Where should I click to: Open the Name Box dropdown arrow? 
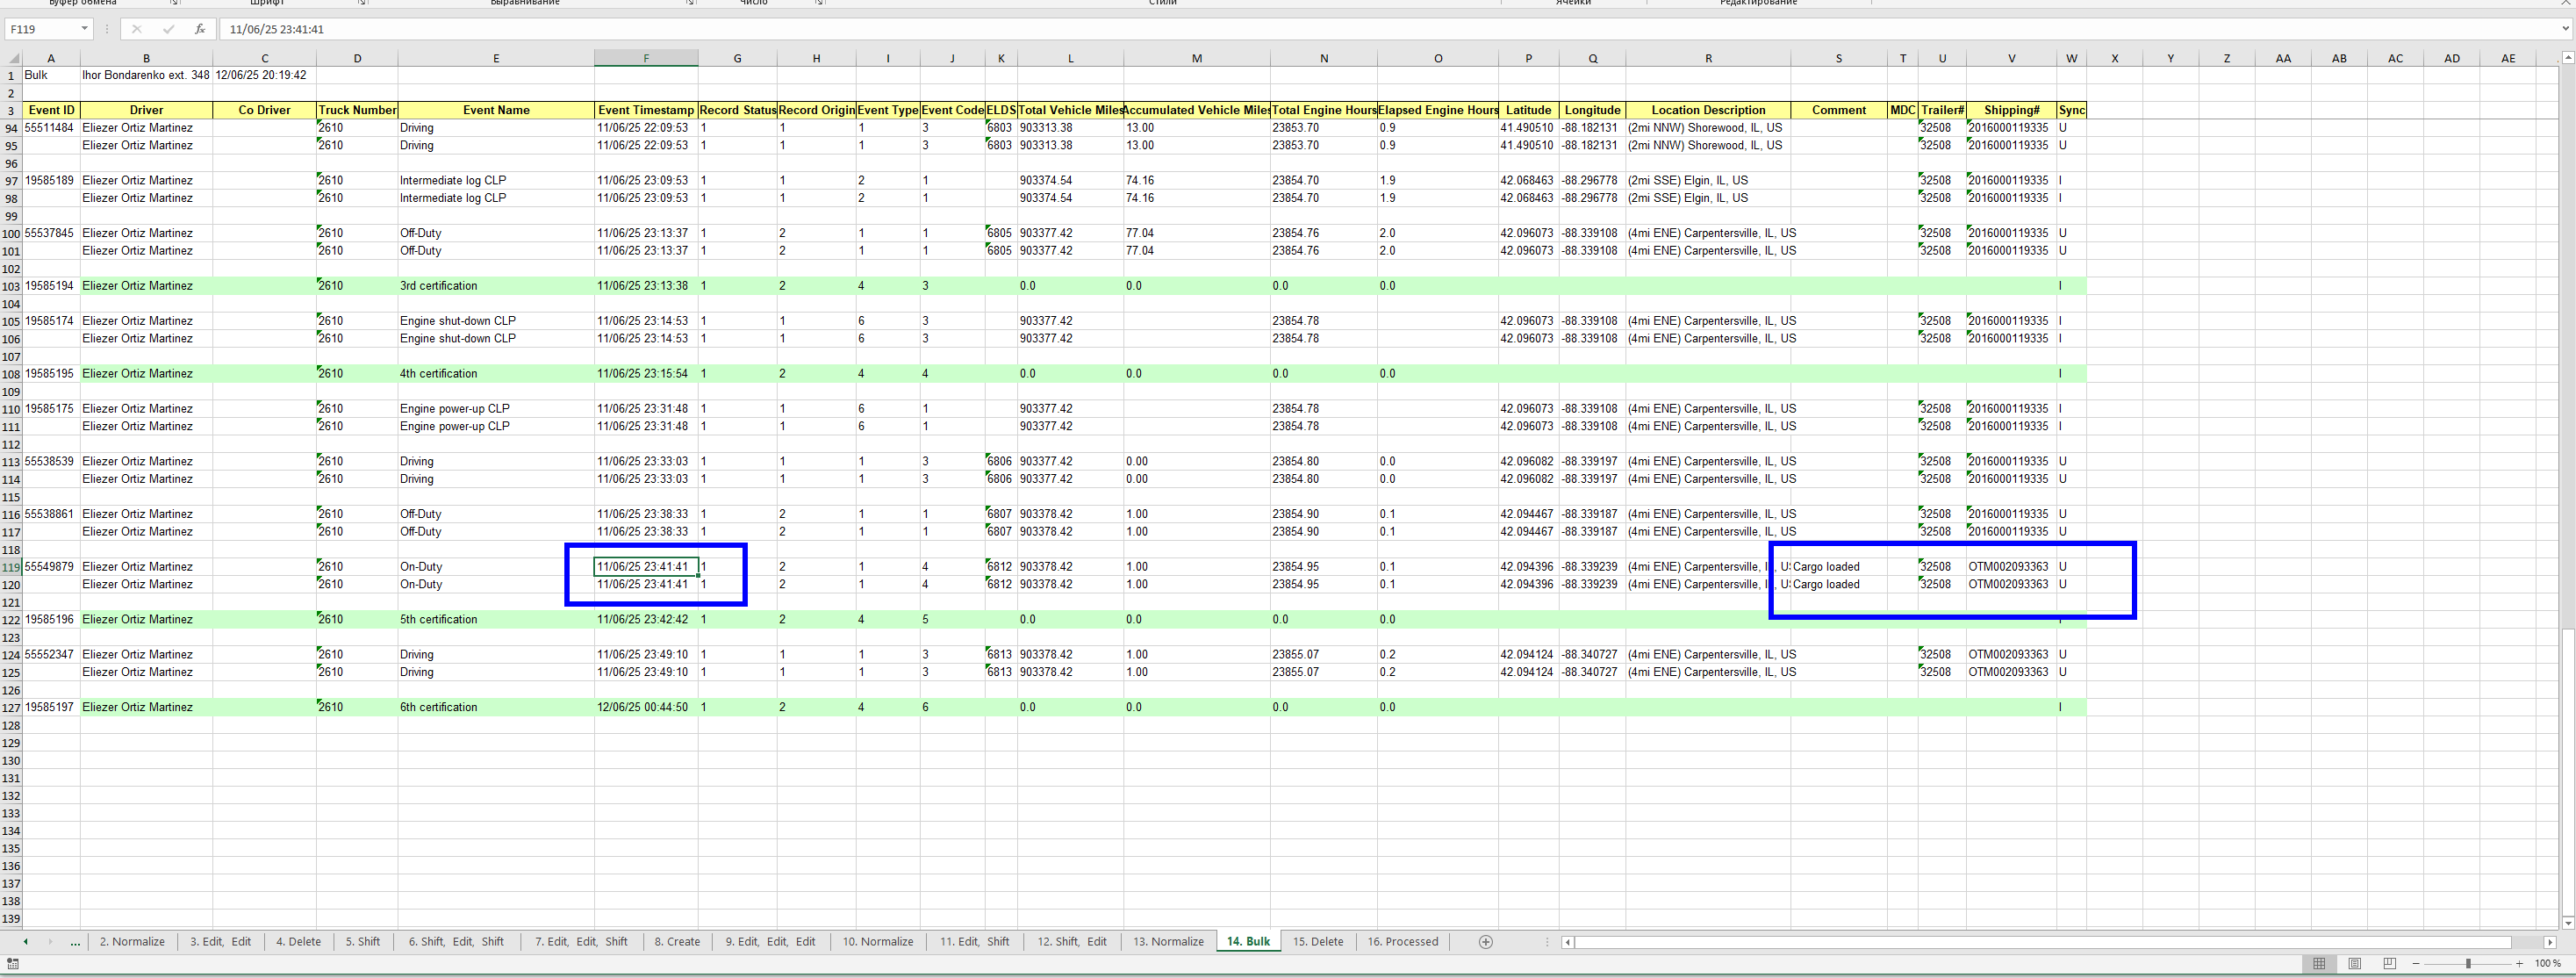(x=84, y=29)
